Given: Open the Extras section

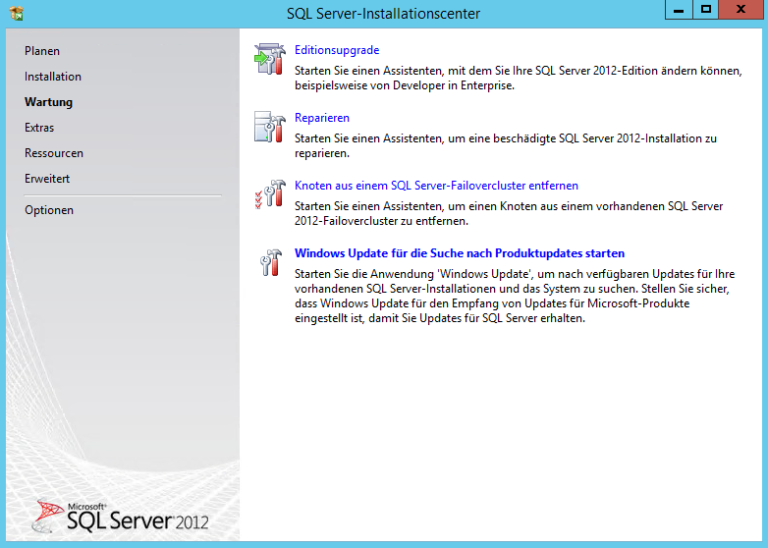Looking at the screenshot, I should pyautogui.click(x=39, y=127).
